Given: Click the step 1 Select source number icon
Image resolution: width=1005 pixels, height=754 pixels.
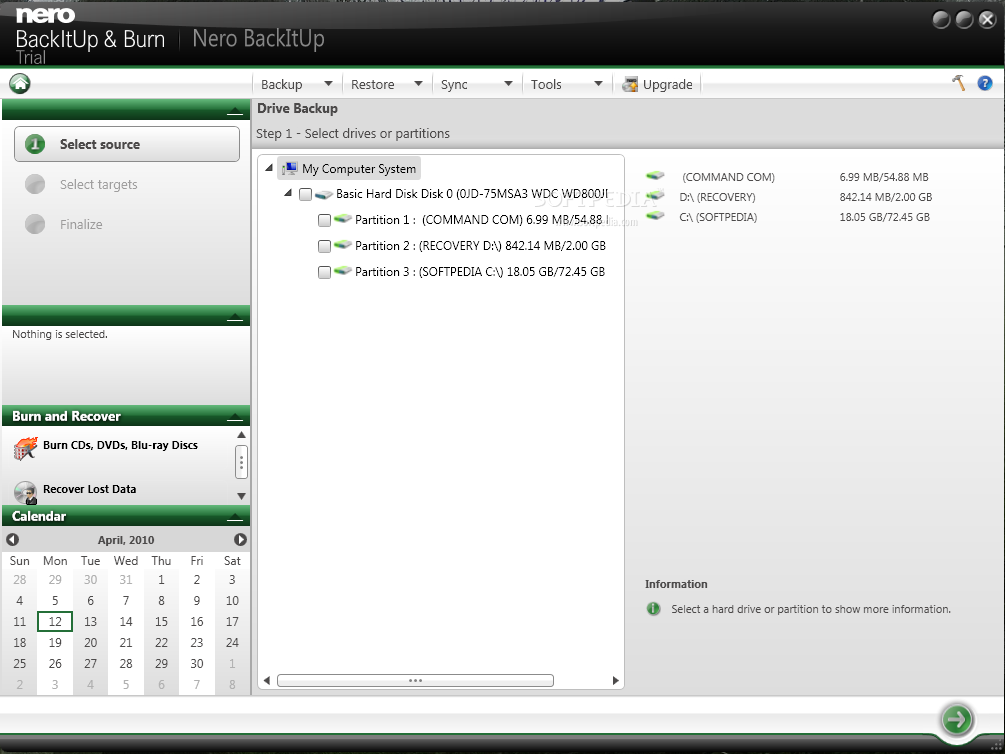Looking at the screenshot, I should click(x=35, y=144).
